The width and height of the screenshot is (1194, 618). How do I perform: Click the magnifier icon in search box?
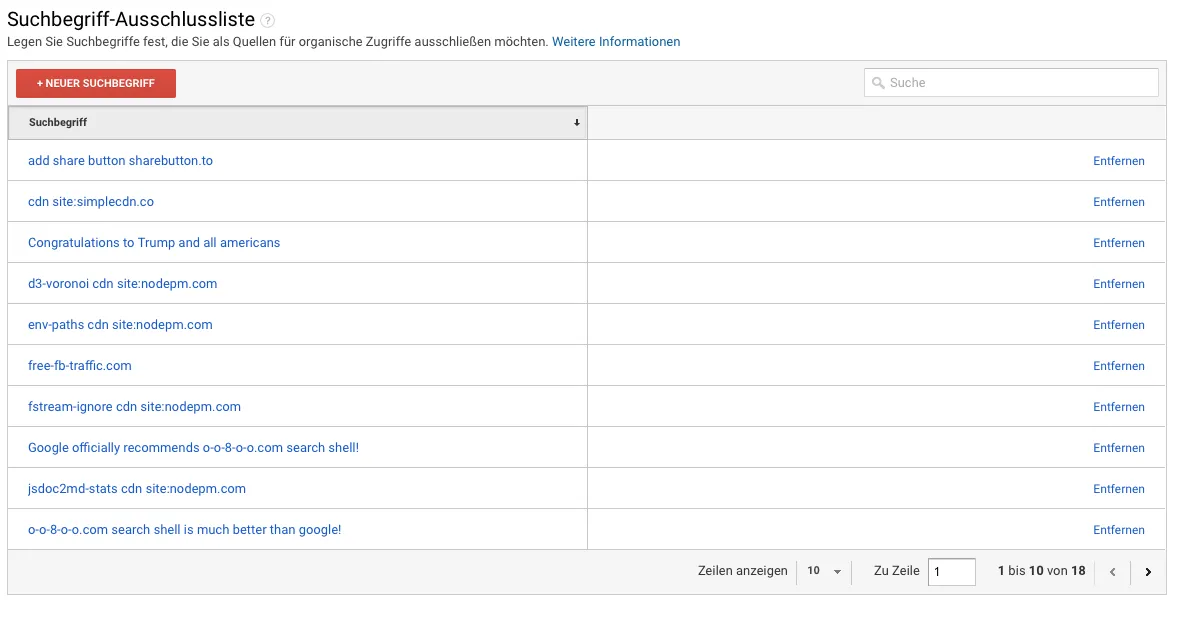878,83
